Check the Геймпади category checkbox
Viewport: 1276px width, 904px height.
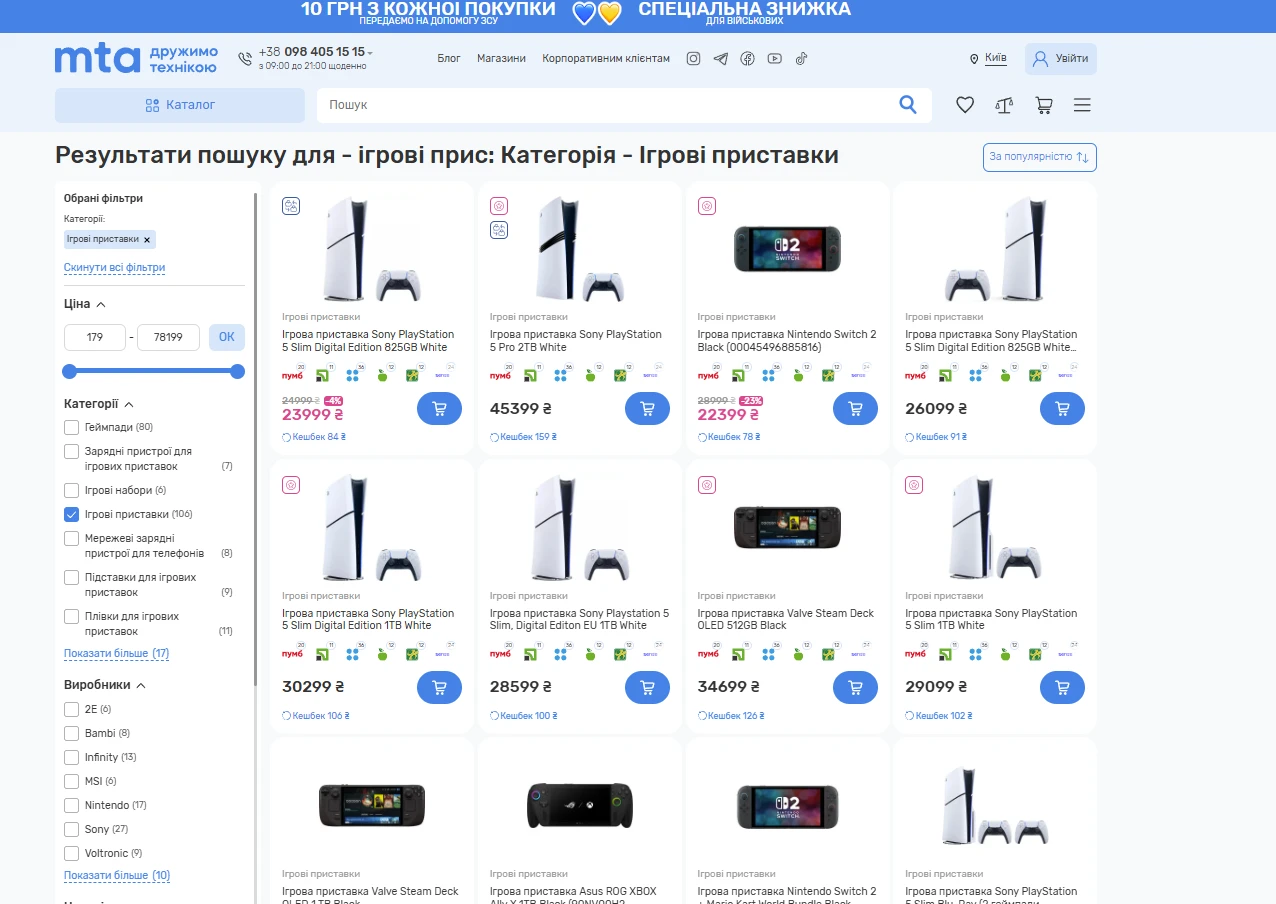71,427
